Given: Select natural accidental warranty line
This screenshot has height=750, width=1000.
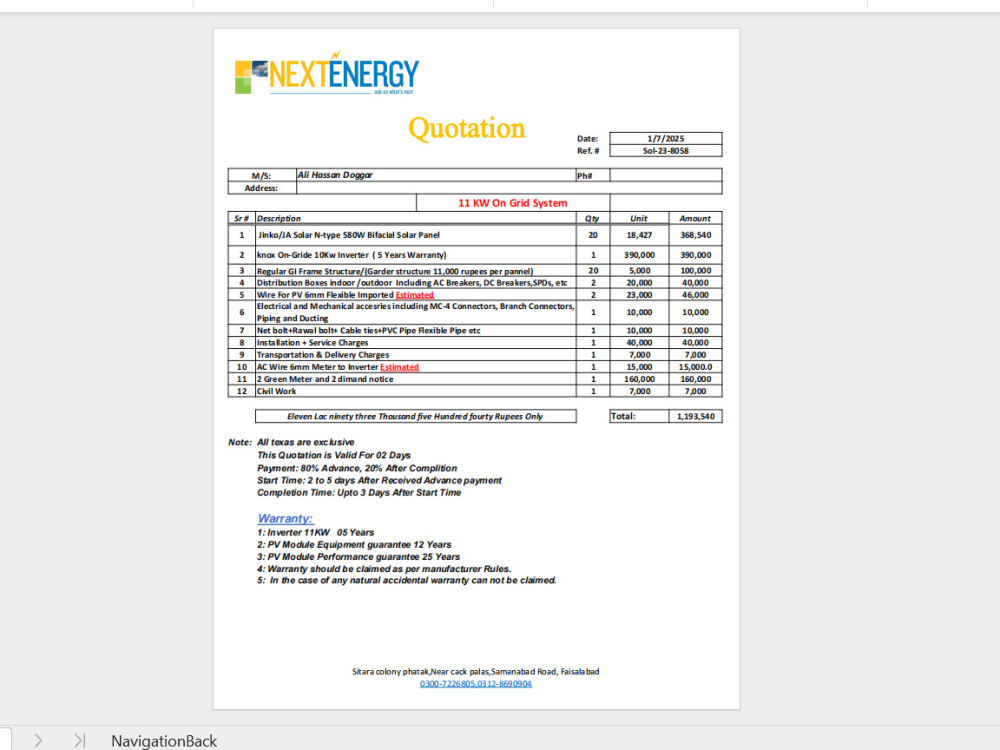Looking at the screenshot, I should point(406,580).
